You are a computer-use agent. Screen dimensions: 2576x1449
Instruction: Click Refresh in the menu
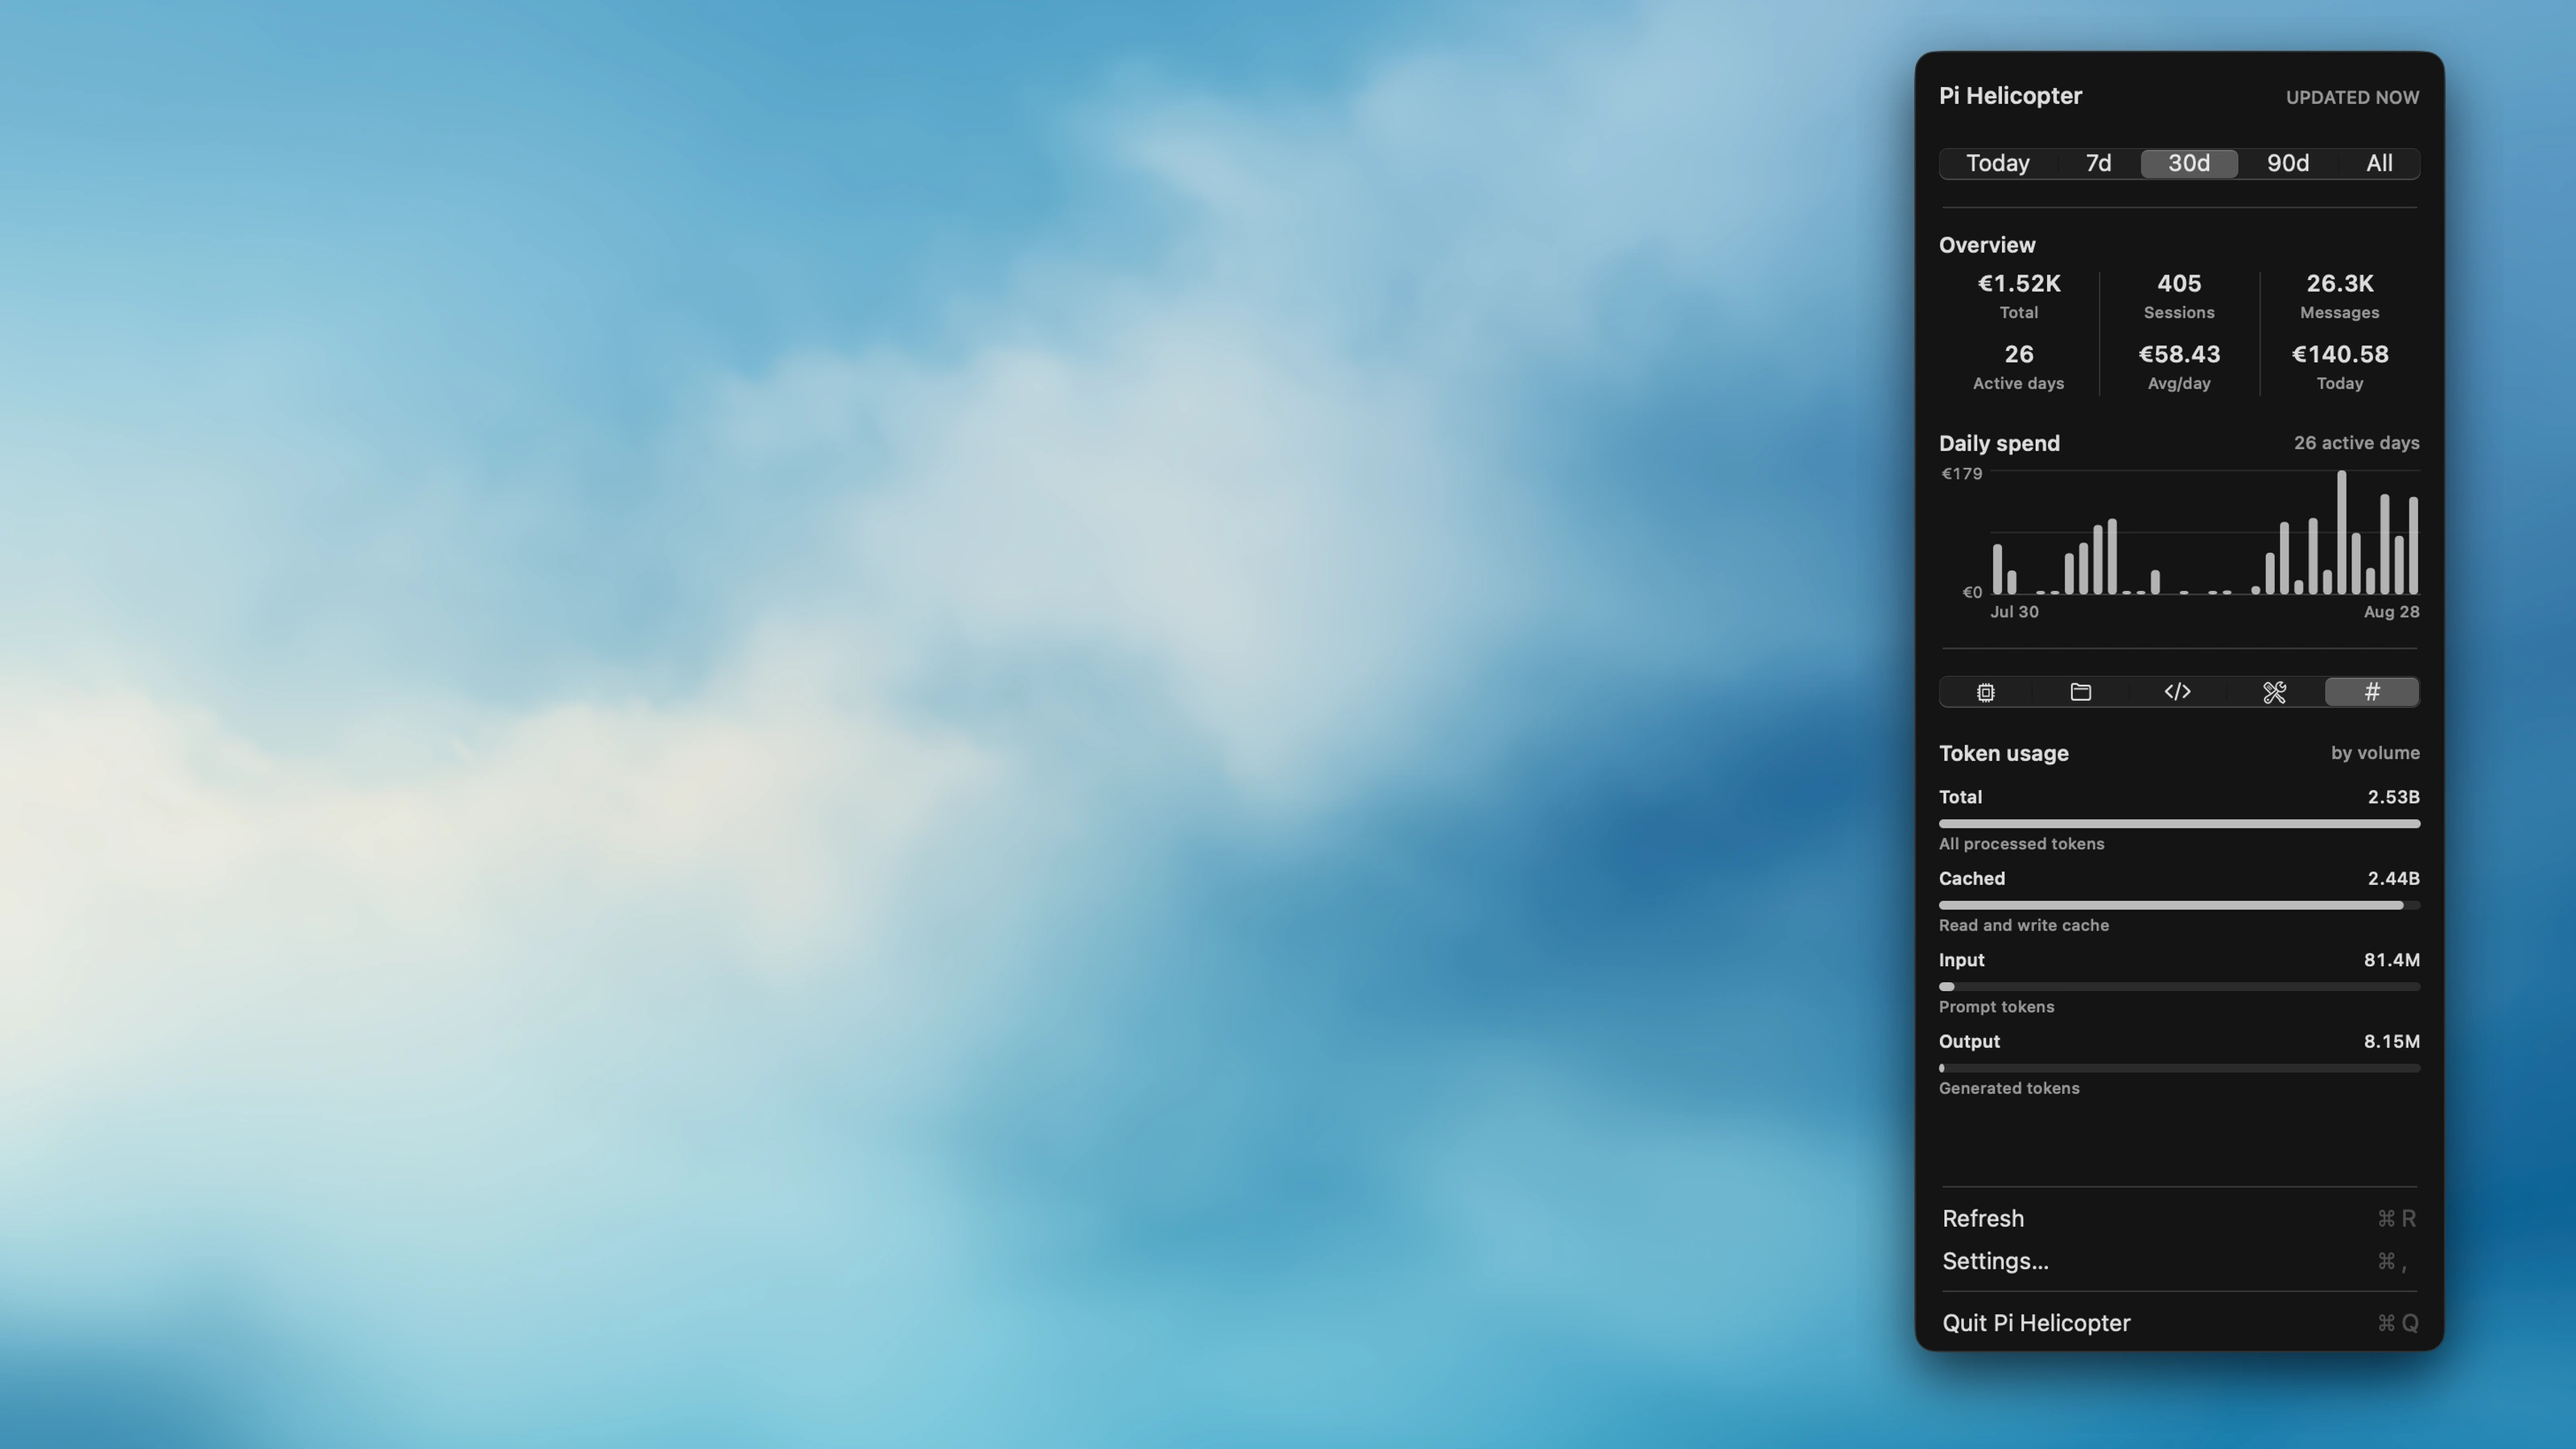pos(2180,1218)
